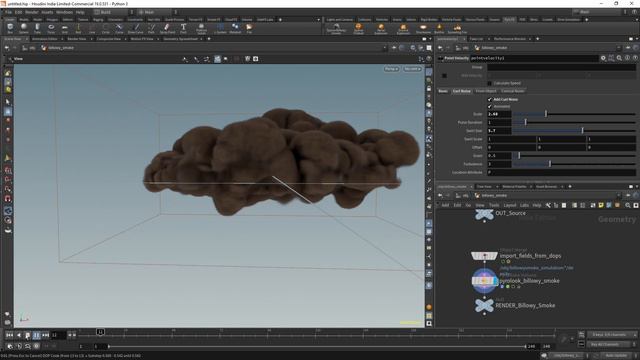Open the File menu
640x360 pixels.
(x=9, y=12)
